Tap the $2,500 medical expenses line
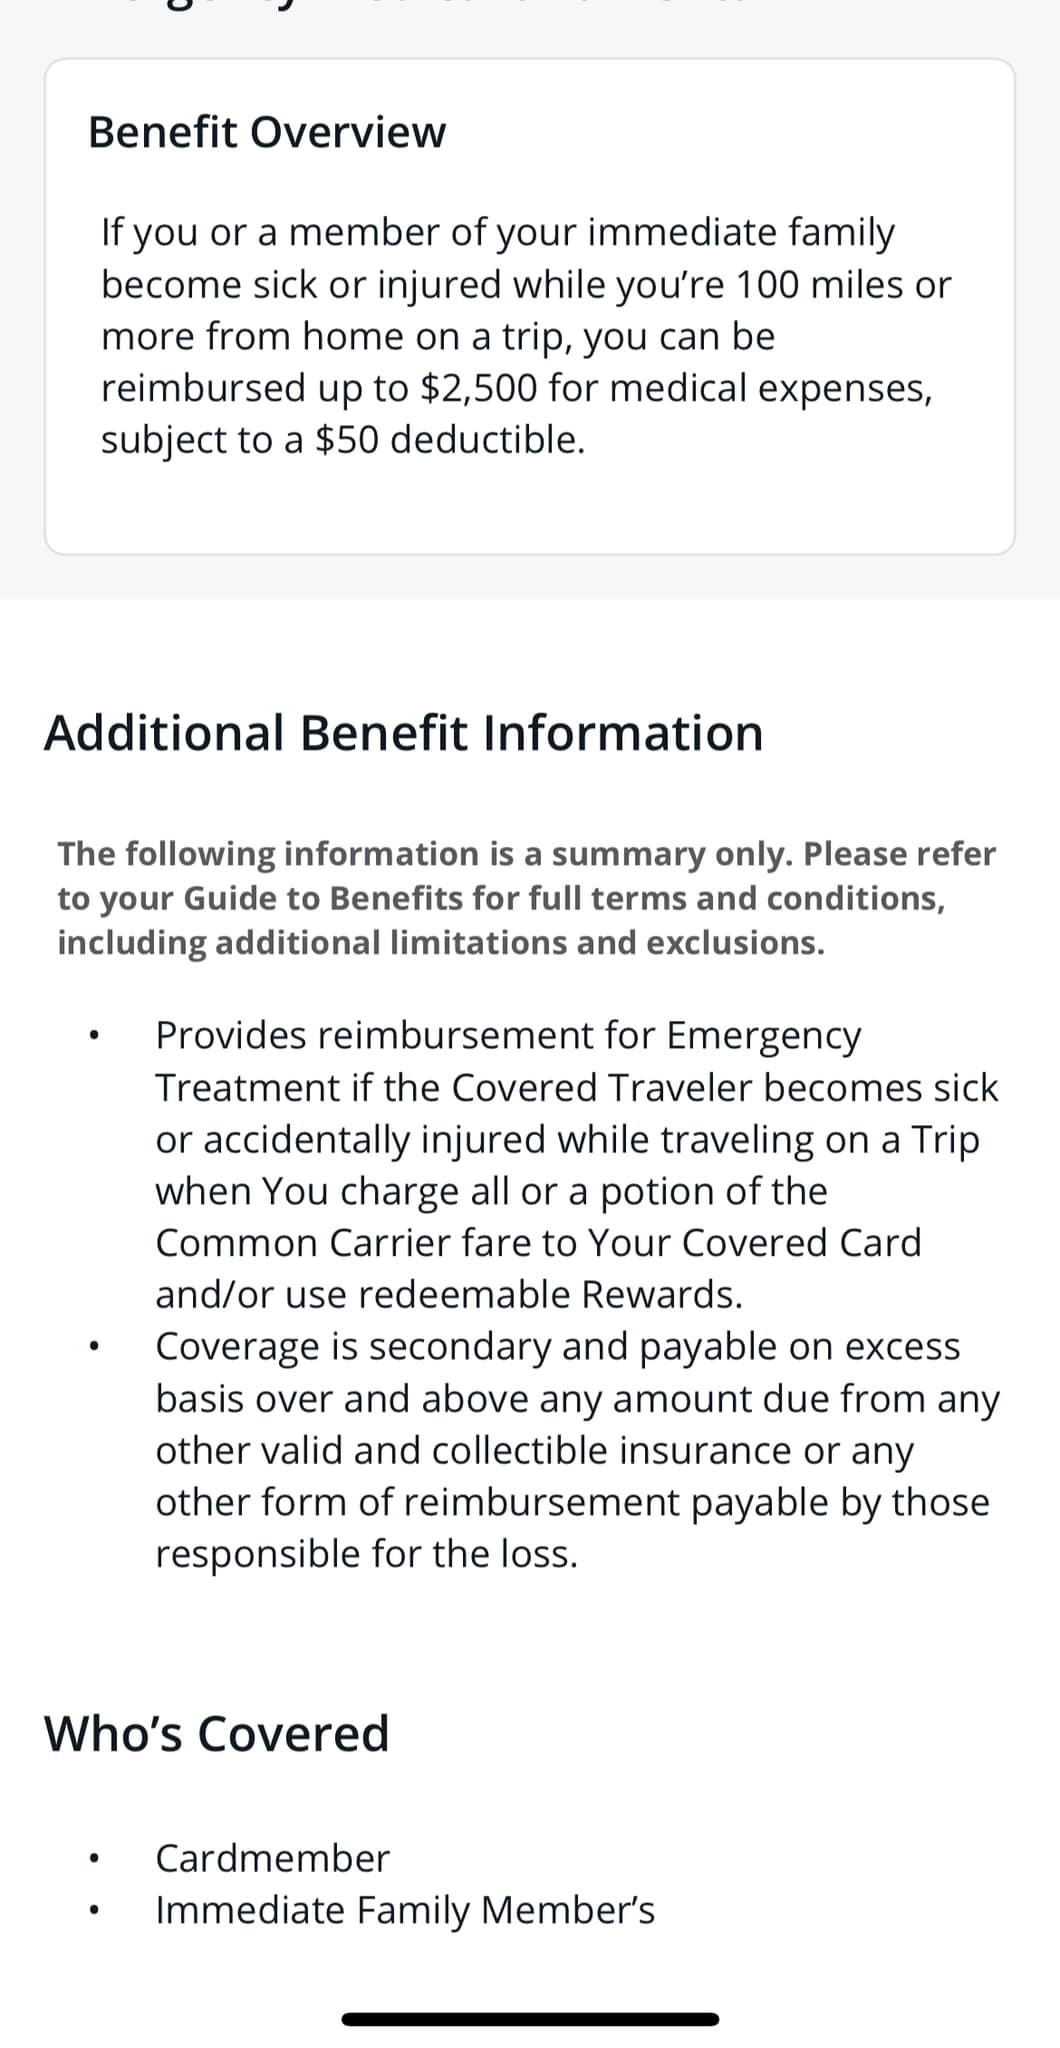Viewport: 1060px width, 2048px height. 517,388
